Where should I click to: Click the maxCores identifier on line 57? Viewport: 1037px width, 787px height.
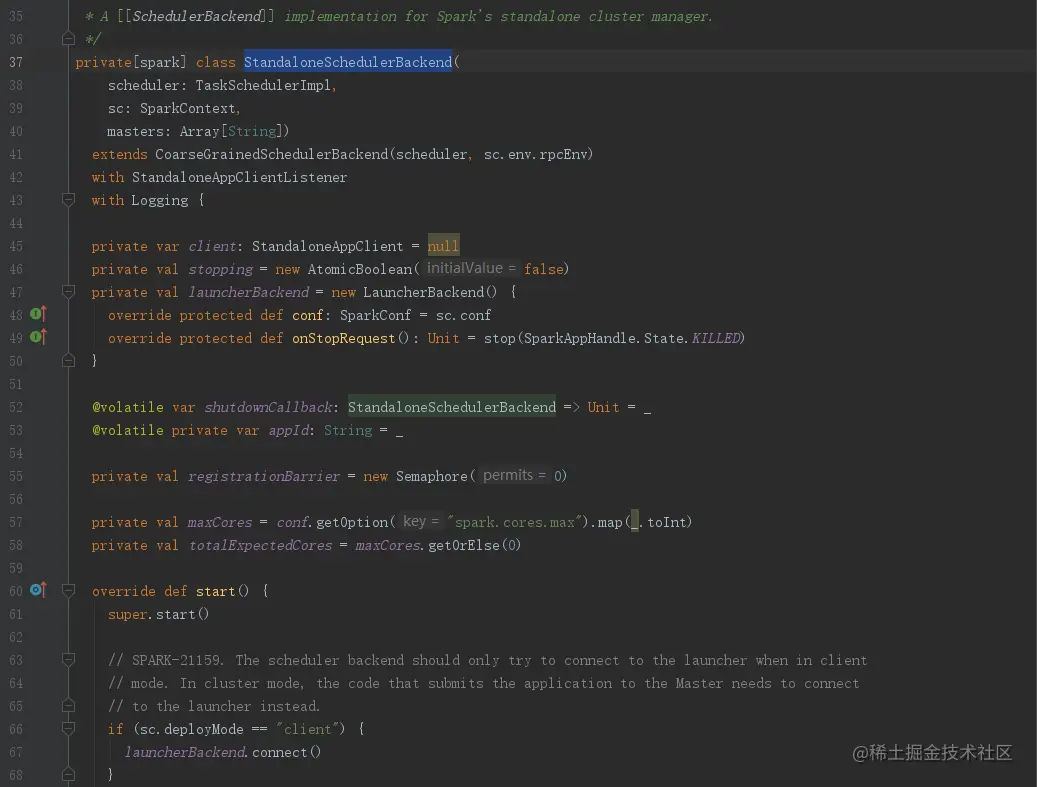219,521
